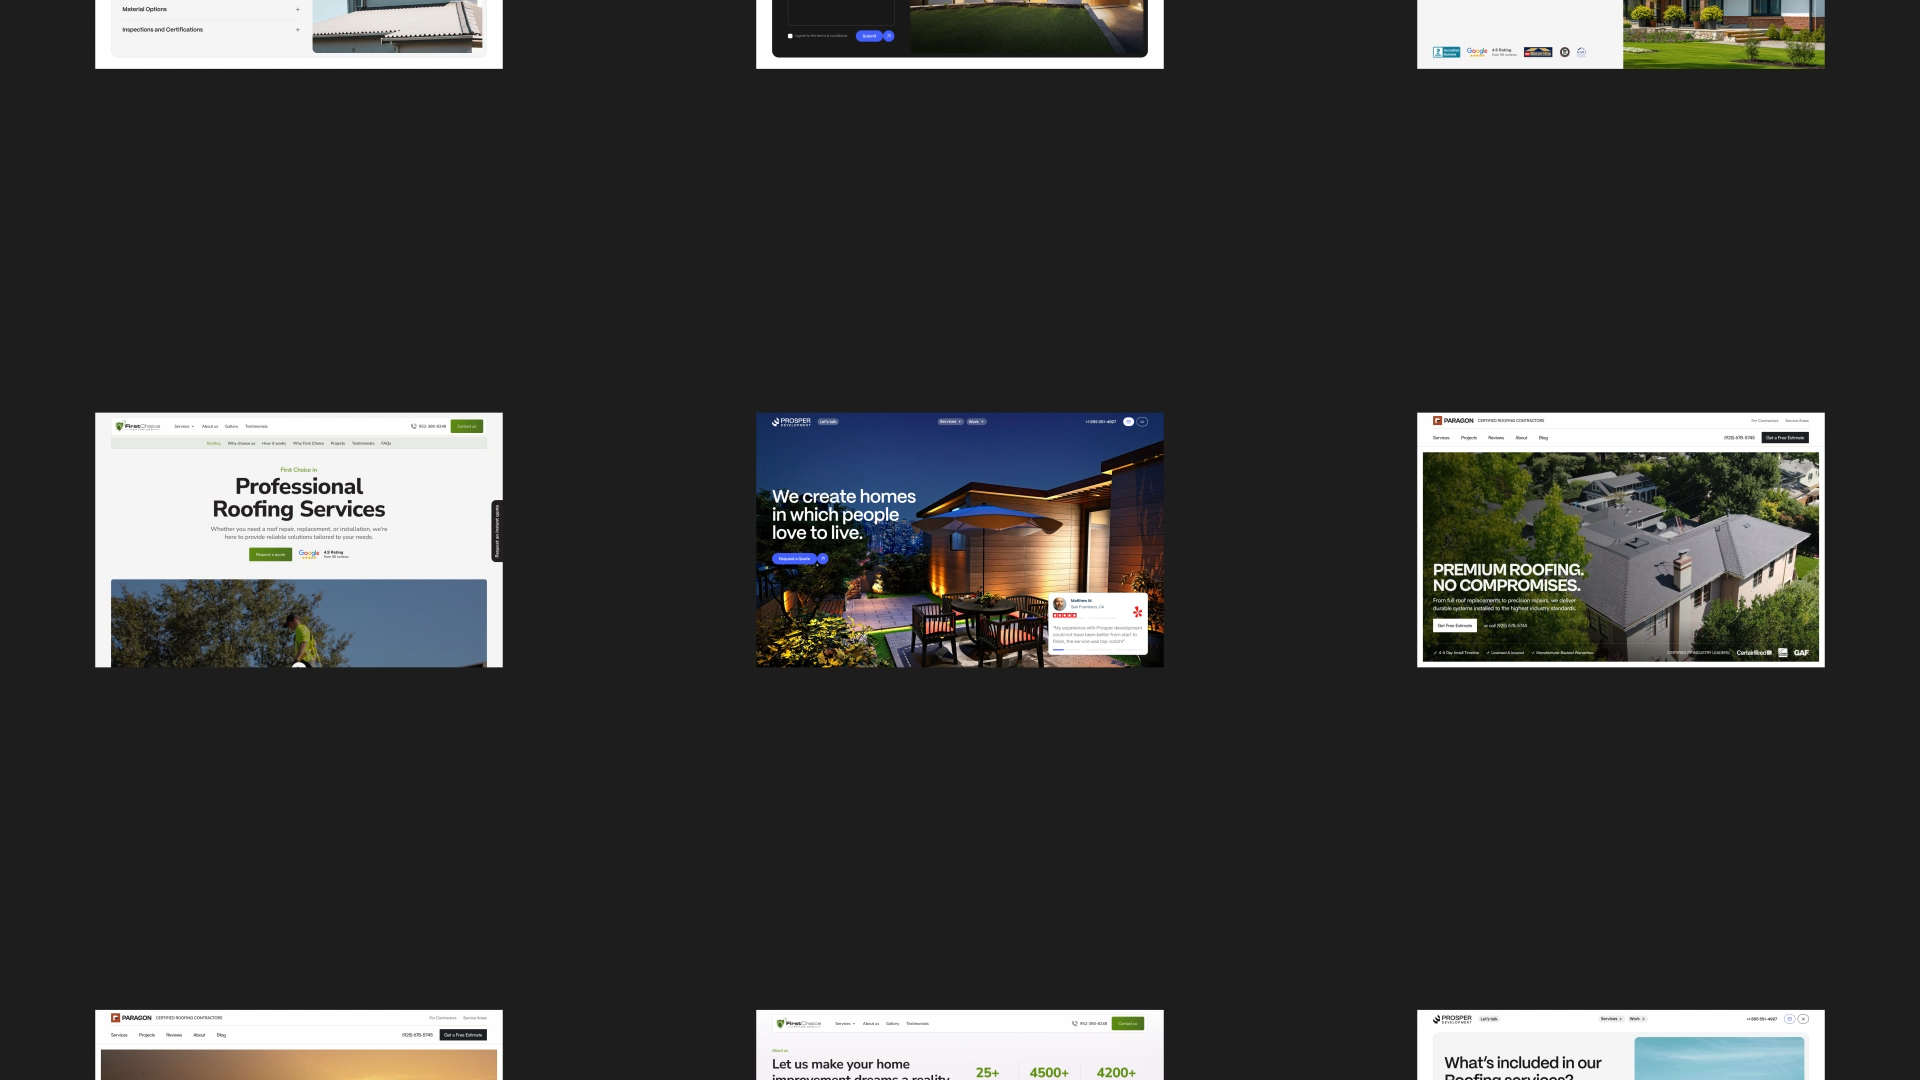Image resolution: width=1920 pixels, height=1080 pixels.
Task: Select How it works in First Choice sub-navigation
Action: point(274,443)
